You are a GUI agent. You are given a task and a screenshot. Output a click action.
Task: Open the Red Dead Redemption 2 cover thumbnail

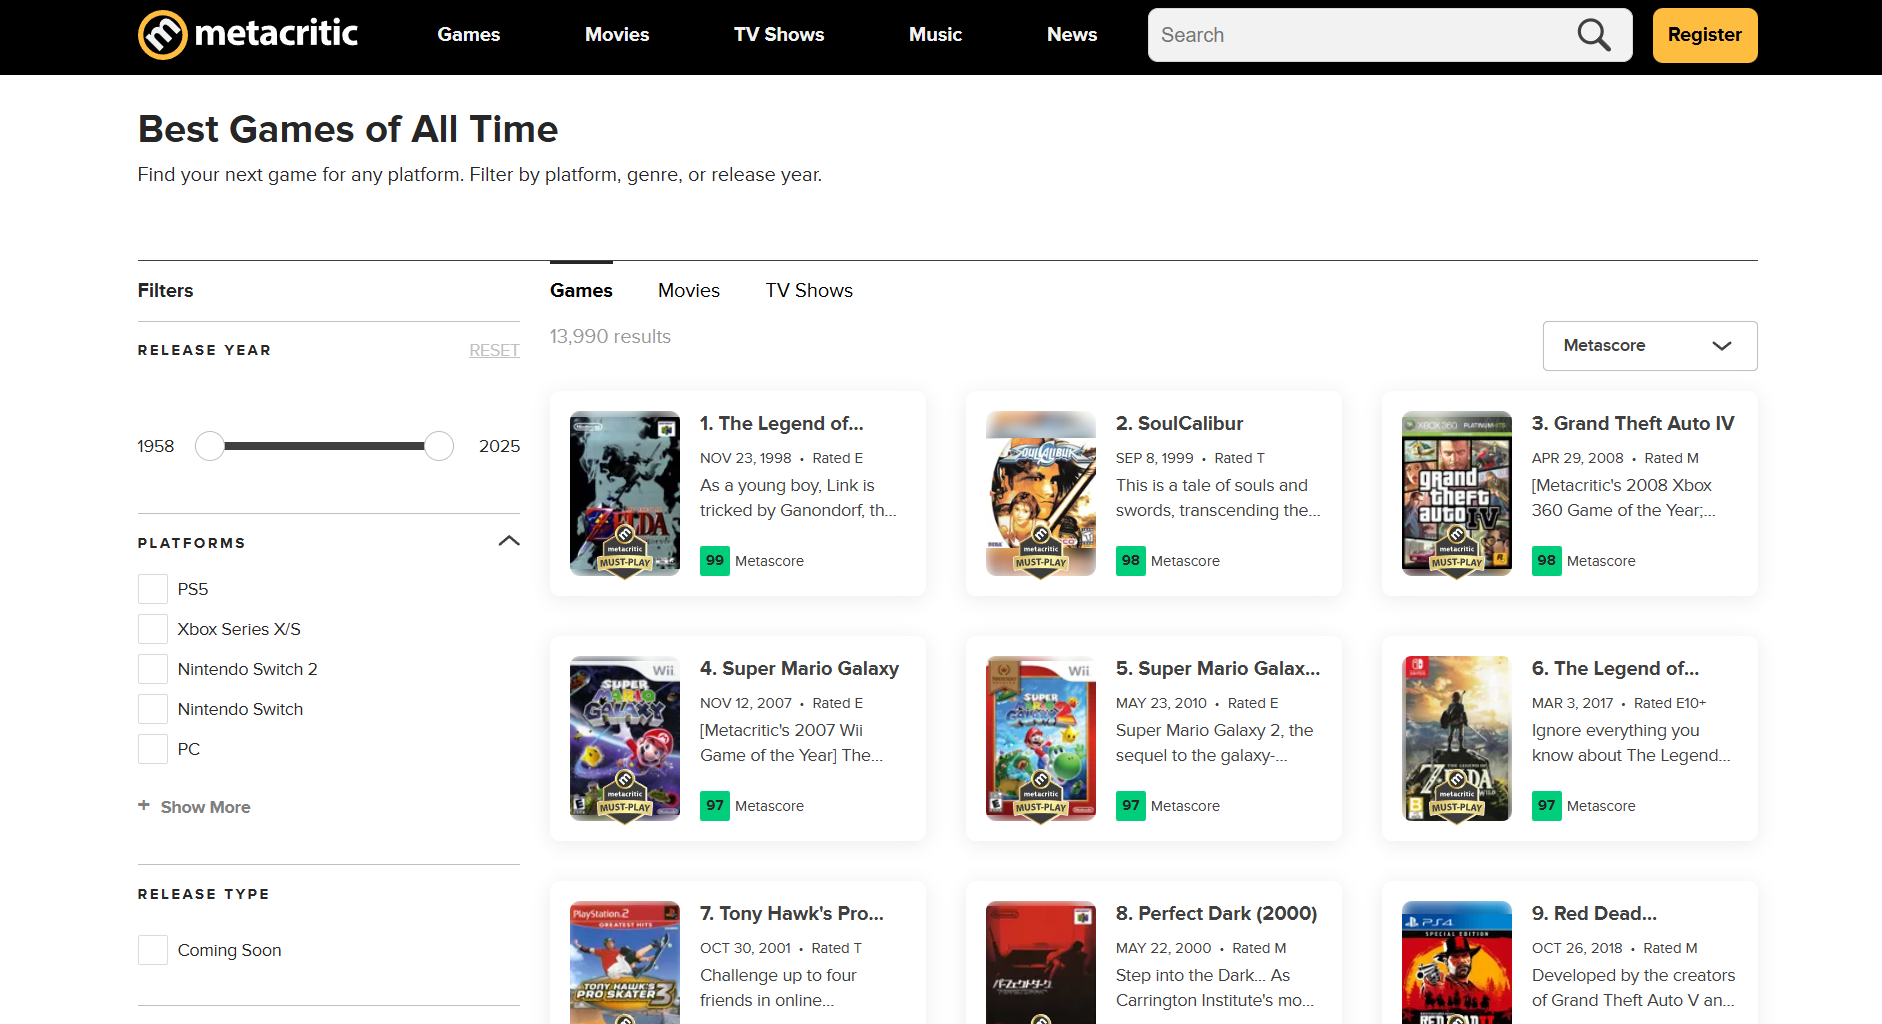coord(1457,962)
